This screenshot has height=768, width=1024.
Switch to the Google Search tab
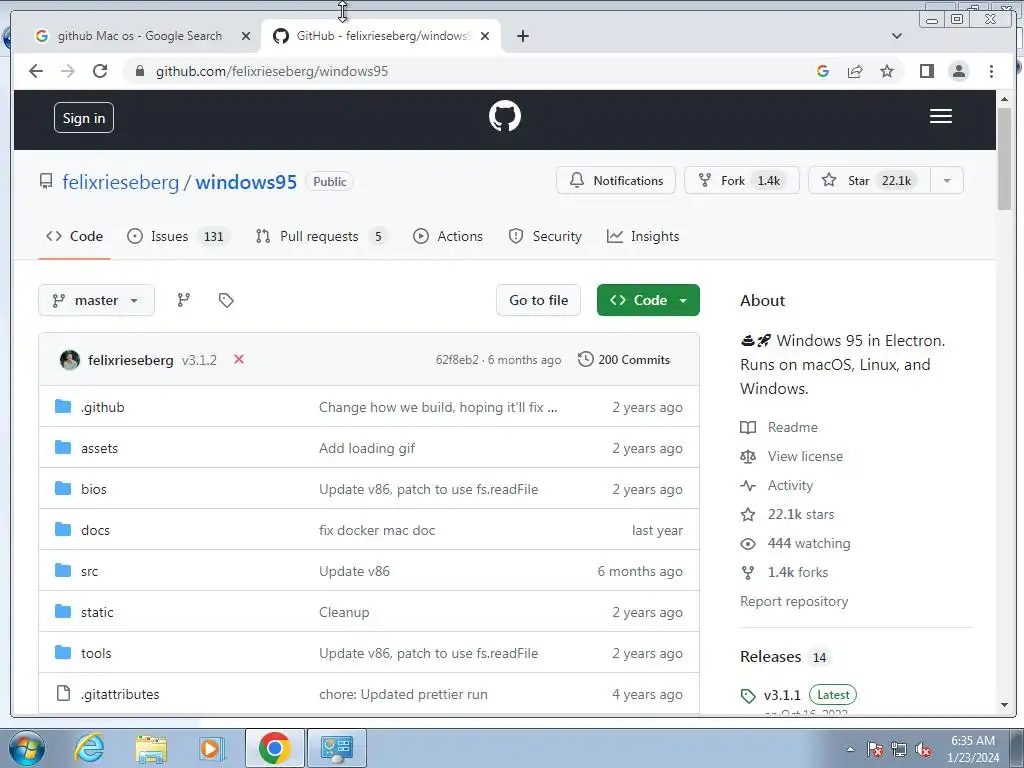click(141, 36)
